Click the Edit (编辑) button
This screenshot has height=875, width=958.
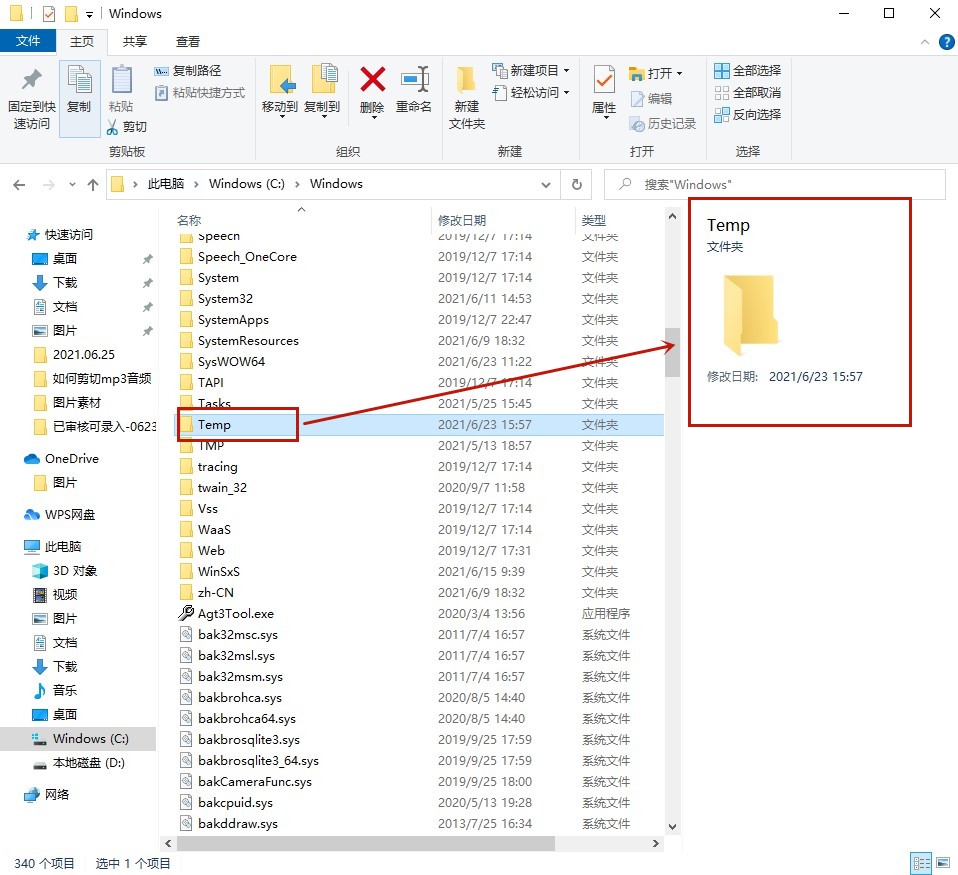(651, 98)
